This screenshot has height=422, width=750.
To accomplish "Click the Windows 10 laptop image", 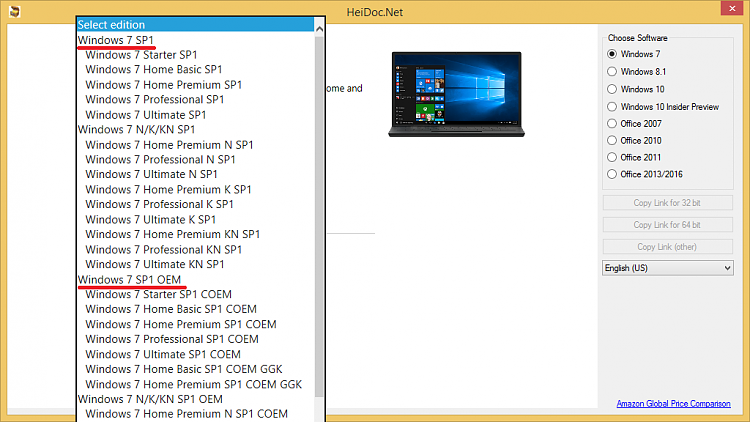I will [x=456, y=94].
